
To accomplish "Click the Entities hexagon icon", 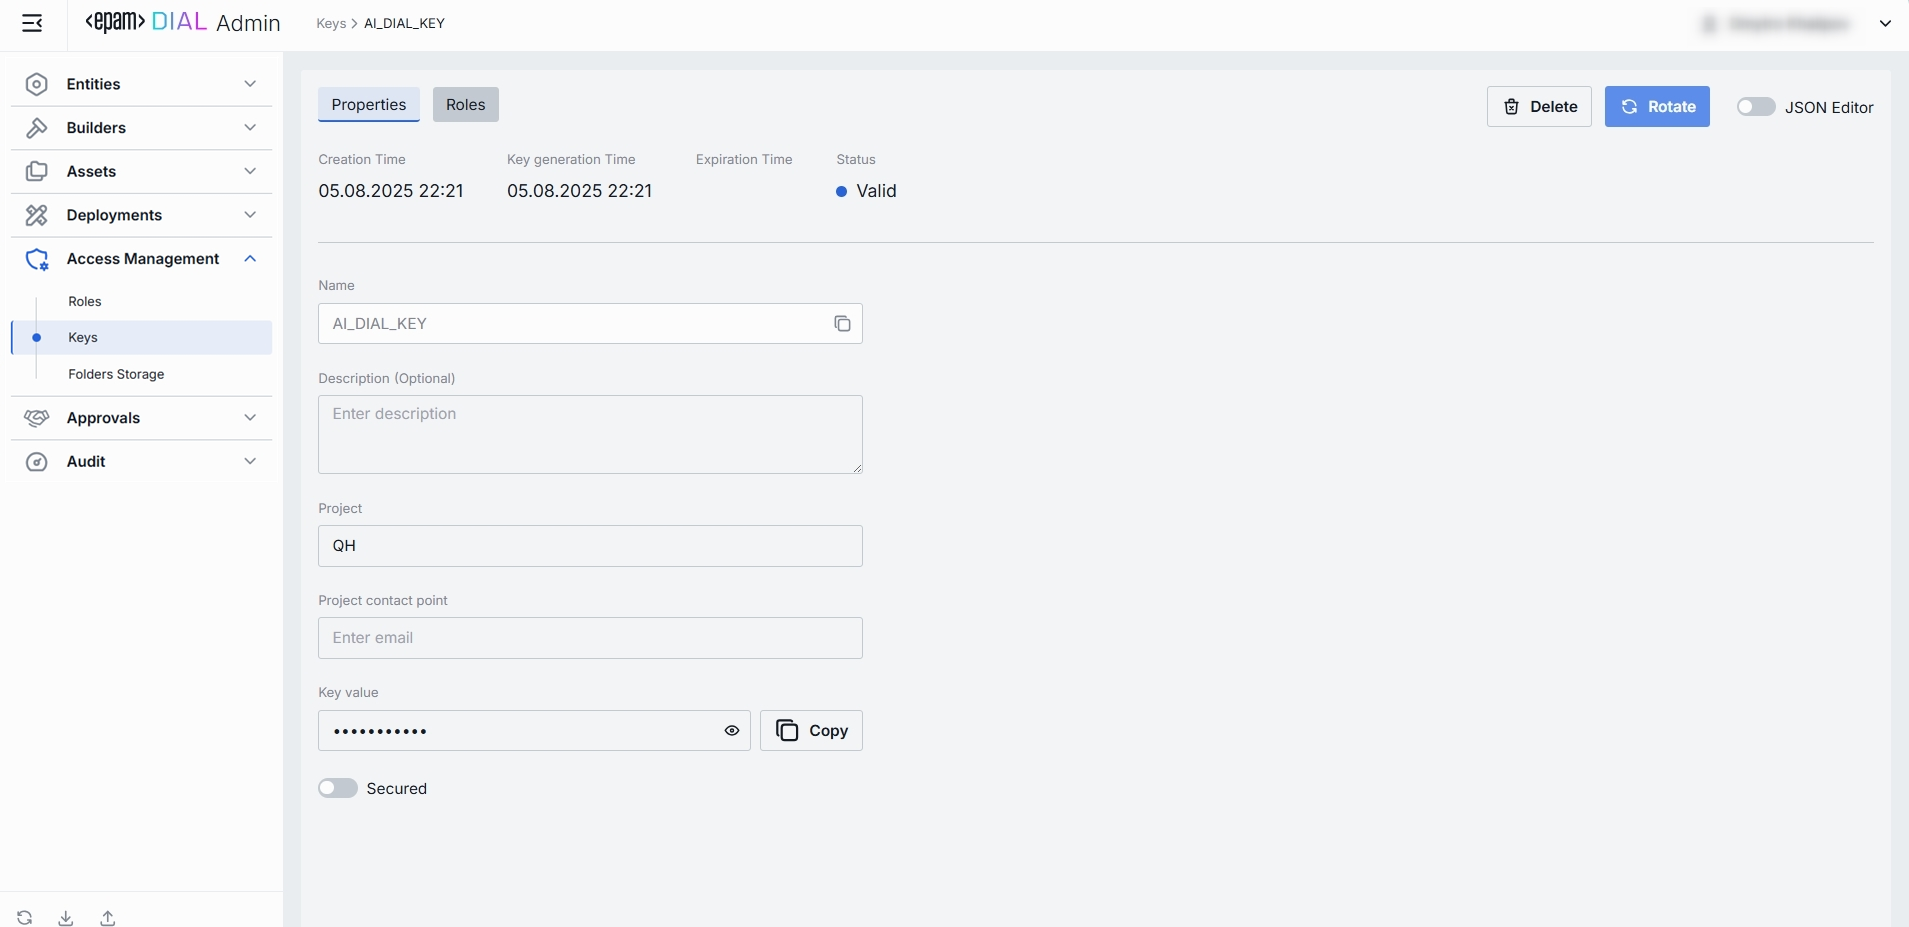I will coord(37,84).
